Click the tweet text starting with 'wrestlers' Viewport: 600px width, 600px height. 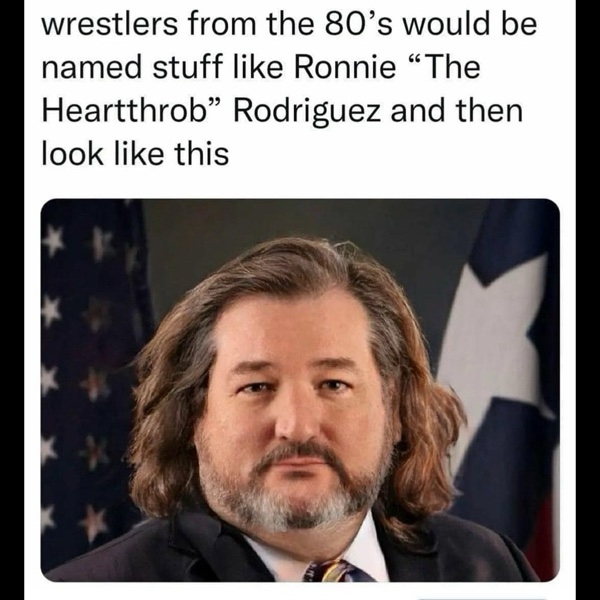[x=289, y=89]
